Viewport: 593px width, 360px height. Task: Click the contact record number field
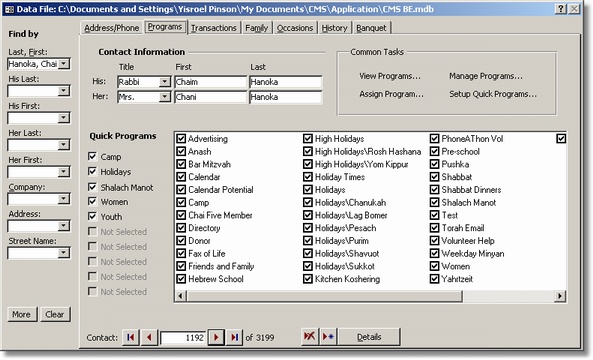[x=183, y=337]
